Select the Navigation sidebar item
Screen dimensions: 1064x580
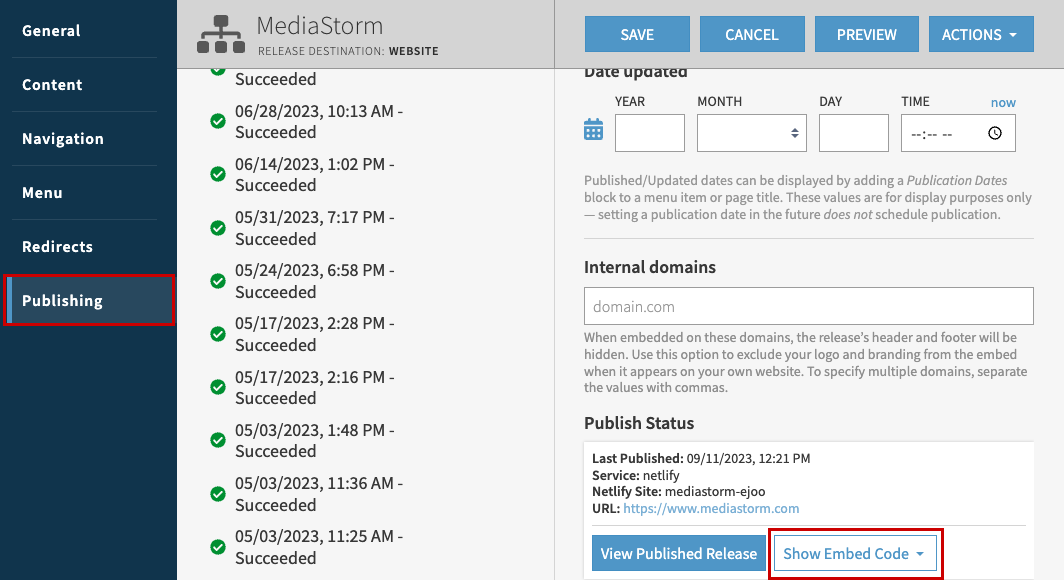pyautogui.click(x=63, y=138)
